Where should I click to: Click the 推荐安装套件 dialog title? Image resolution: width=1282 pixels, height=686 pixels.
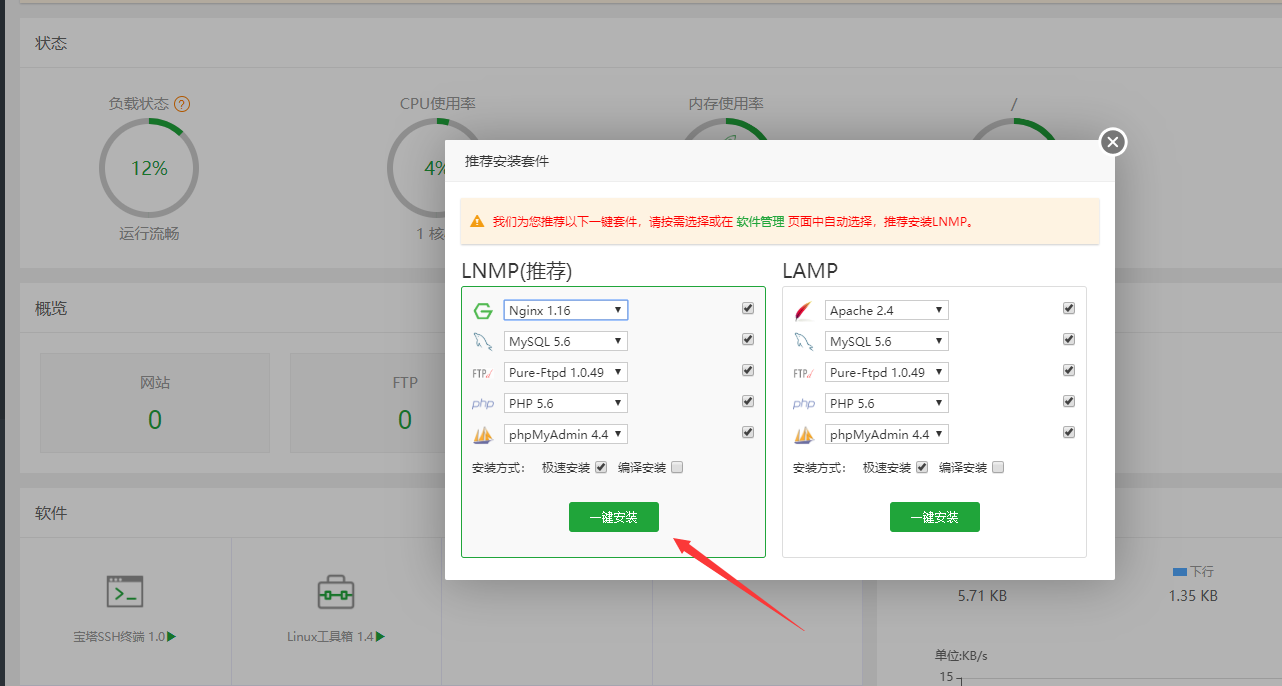click(507, 161)
